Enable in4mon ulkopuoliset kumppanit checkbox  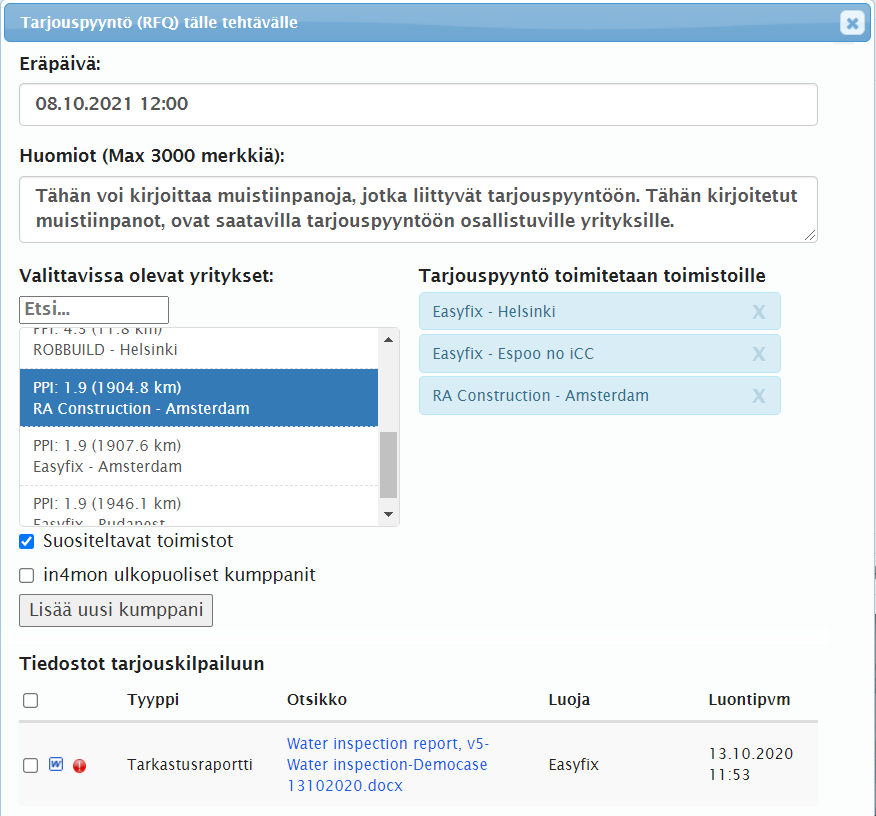click(27, 576)
